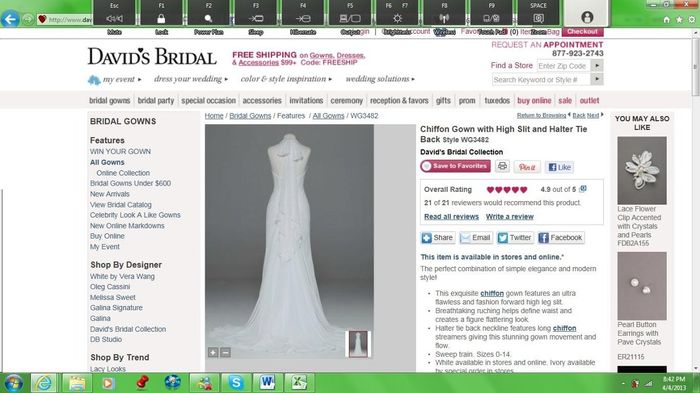The image size is (700, 393).
Task: Zoom out gown image minus
Action: (225, 352)
